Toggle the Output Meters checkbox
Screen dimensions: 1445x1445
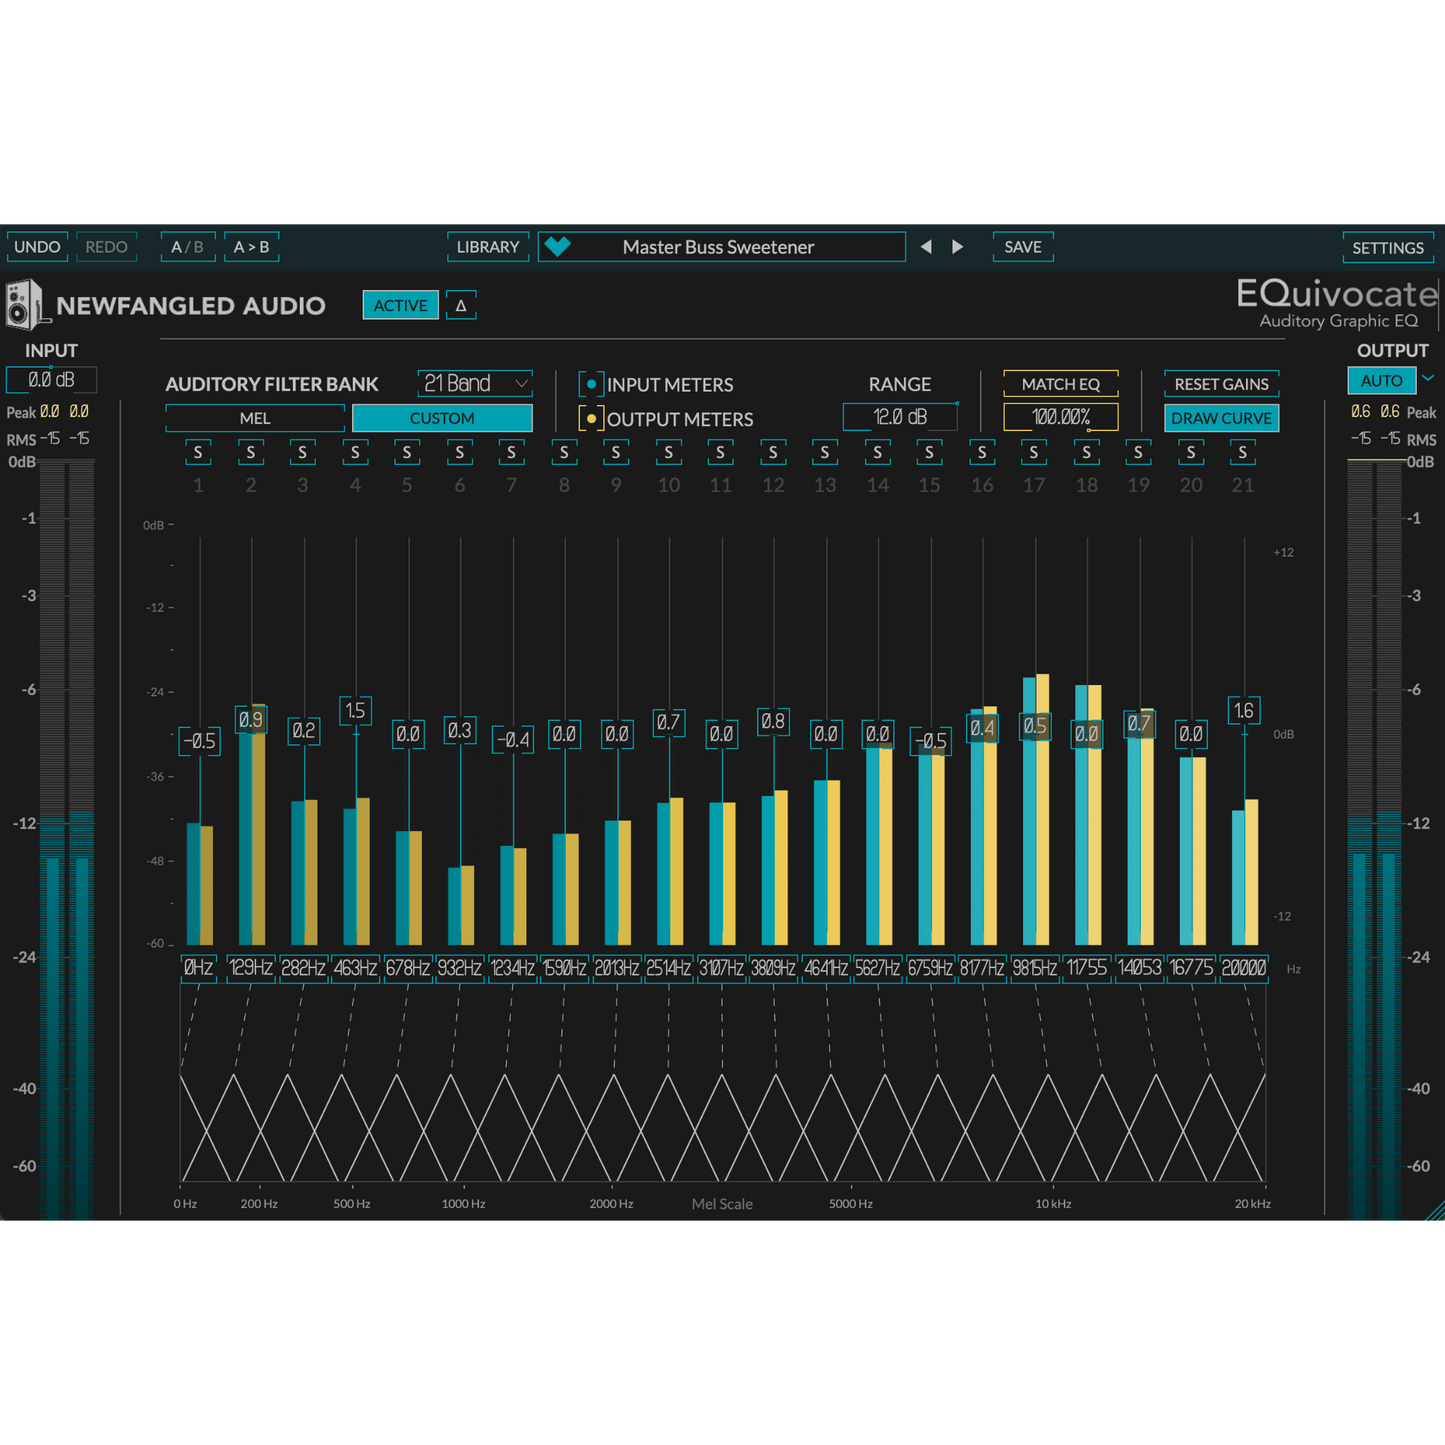pyautogui.click(x=591, y=419)
